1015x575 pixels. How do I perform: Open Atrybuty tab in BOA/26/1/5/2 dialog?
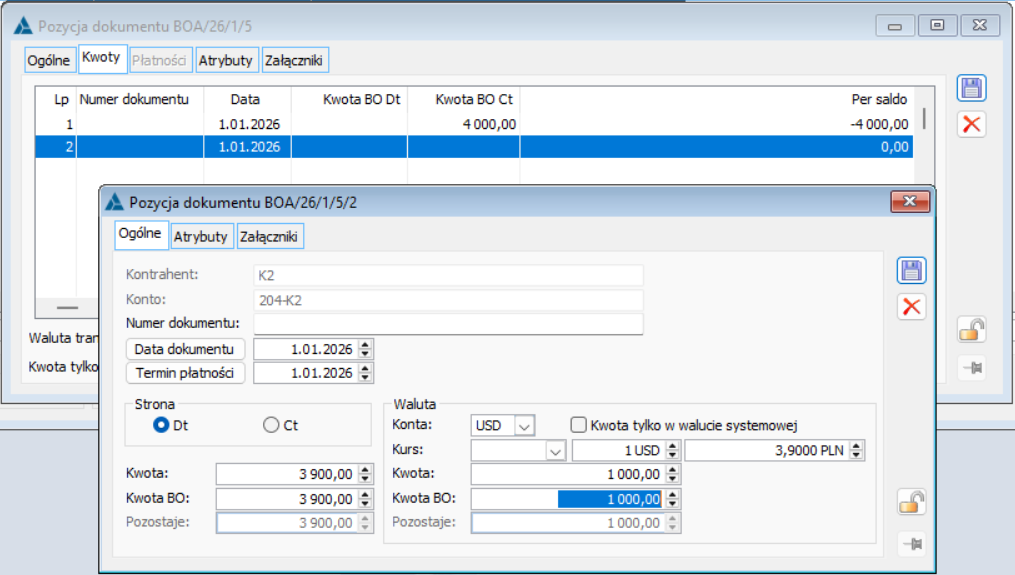(x=201, y=236)
